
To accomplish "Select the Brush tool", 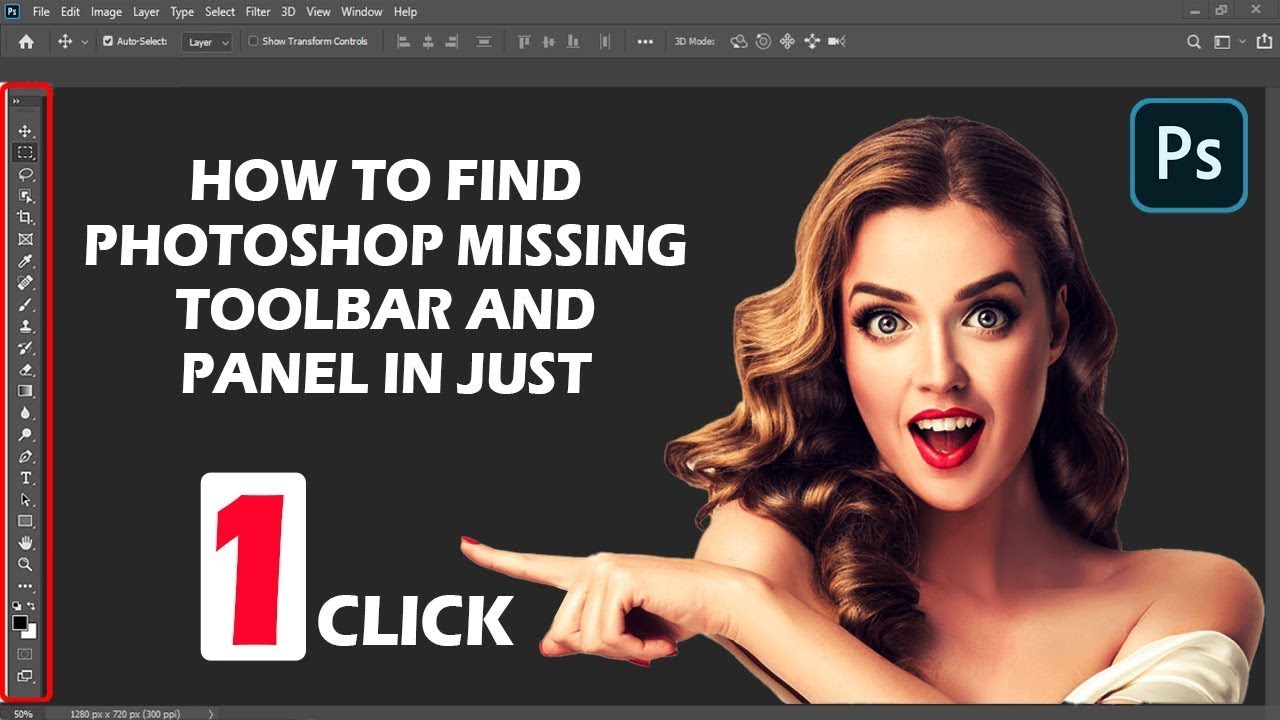I will click(x=25, y=304).
